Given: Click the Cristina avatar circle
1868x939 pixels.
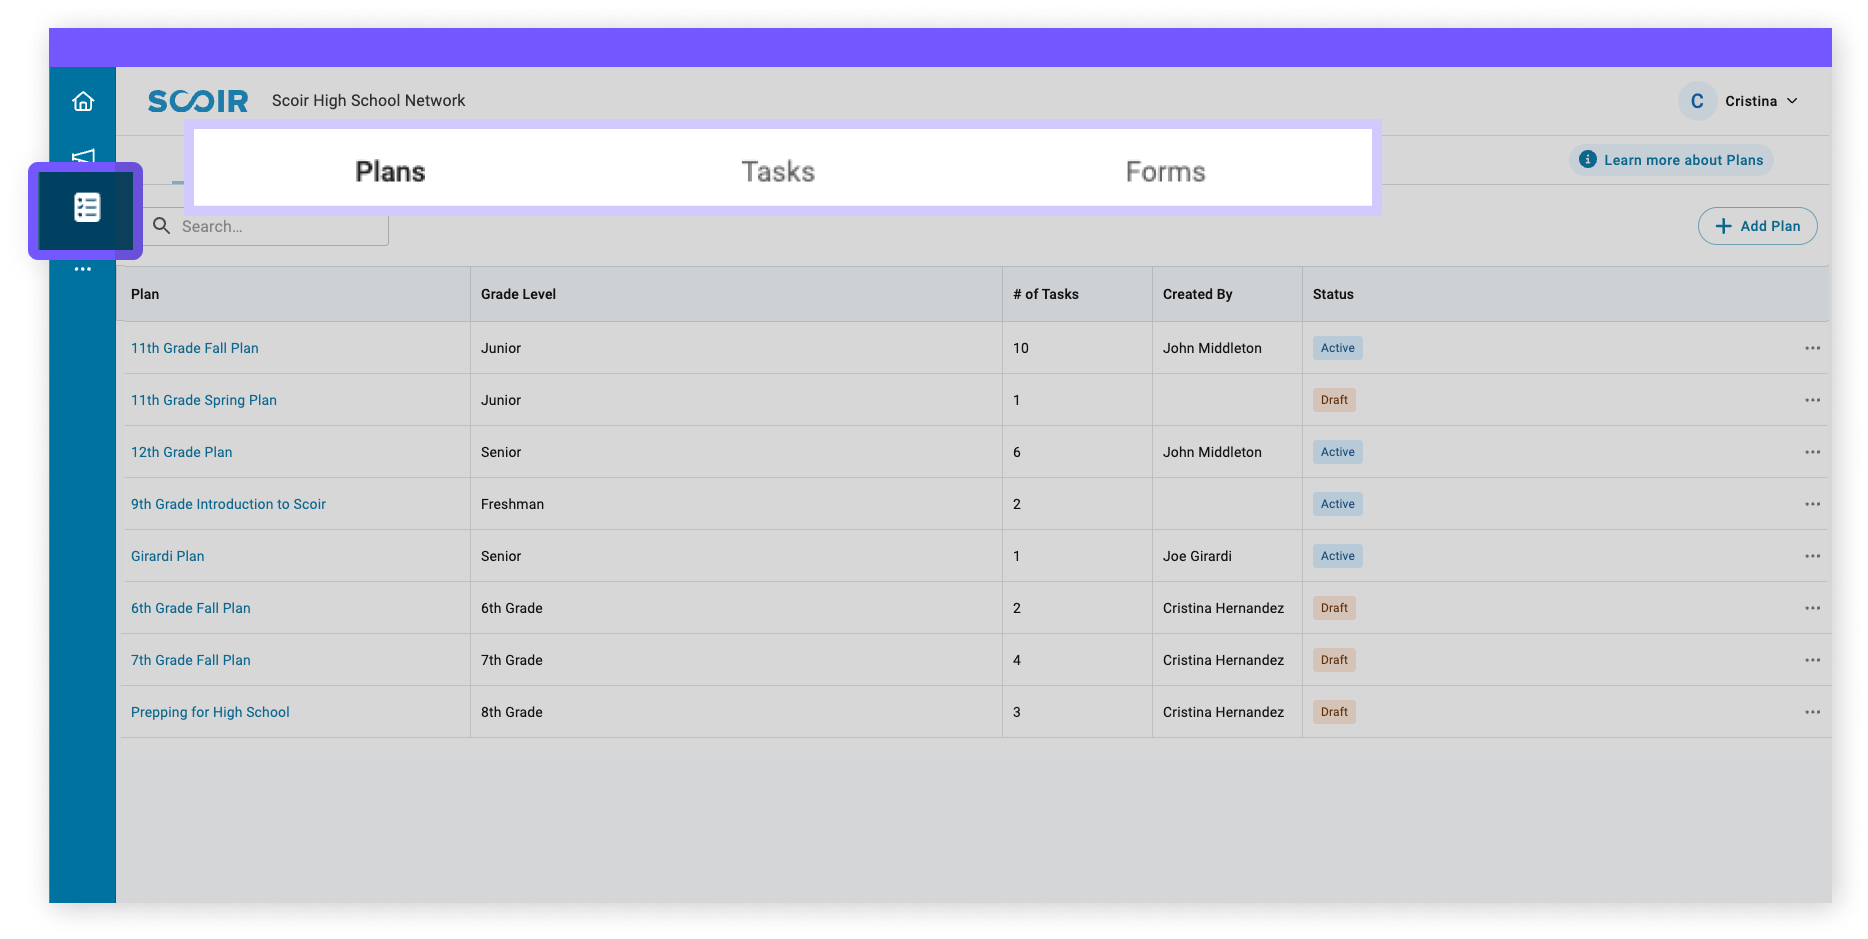Looking at the screenshot, I should coord(1697,101).
